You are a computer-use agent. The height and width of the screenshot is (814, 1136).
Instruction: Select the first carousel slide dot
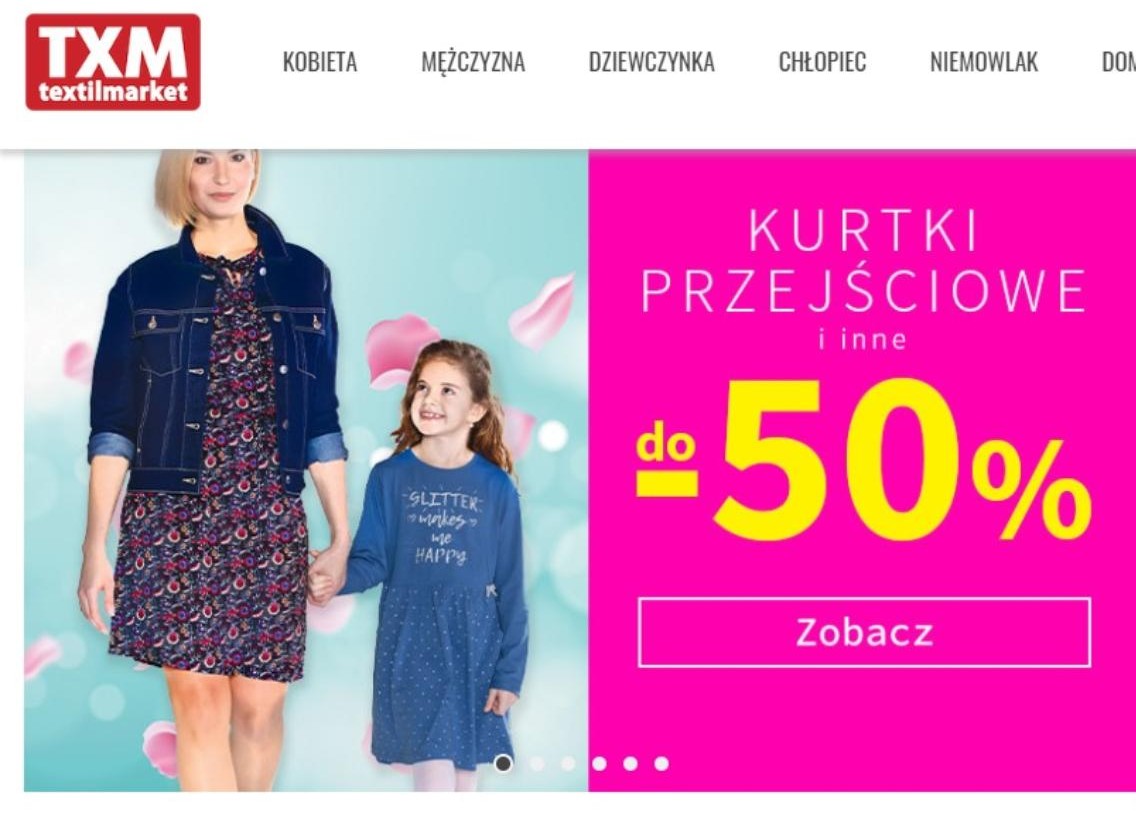point(503,763)
